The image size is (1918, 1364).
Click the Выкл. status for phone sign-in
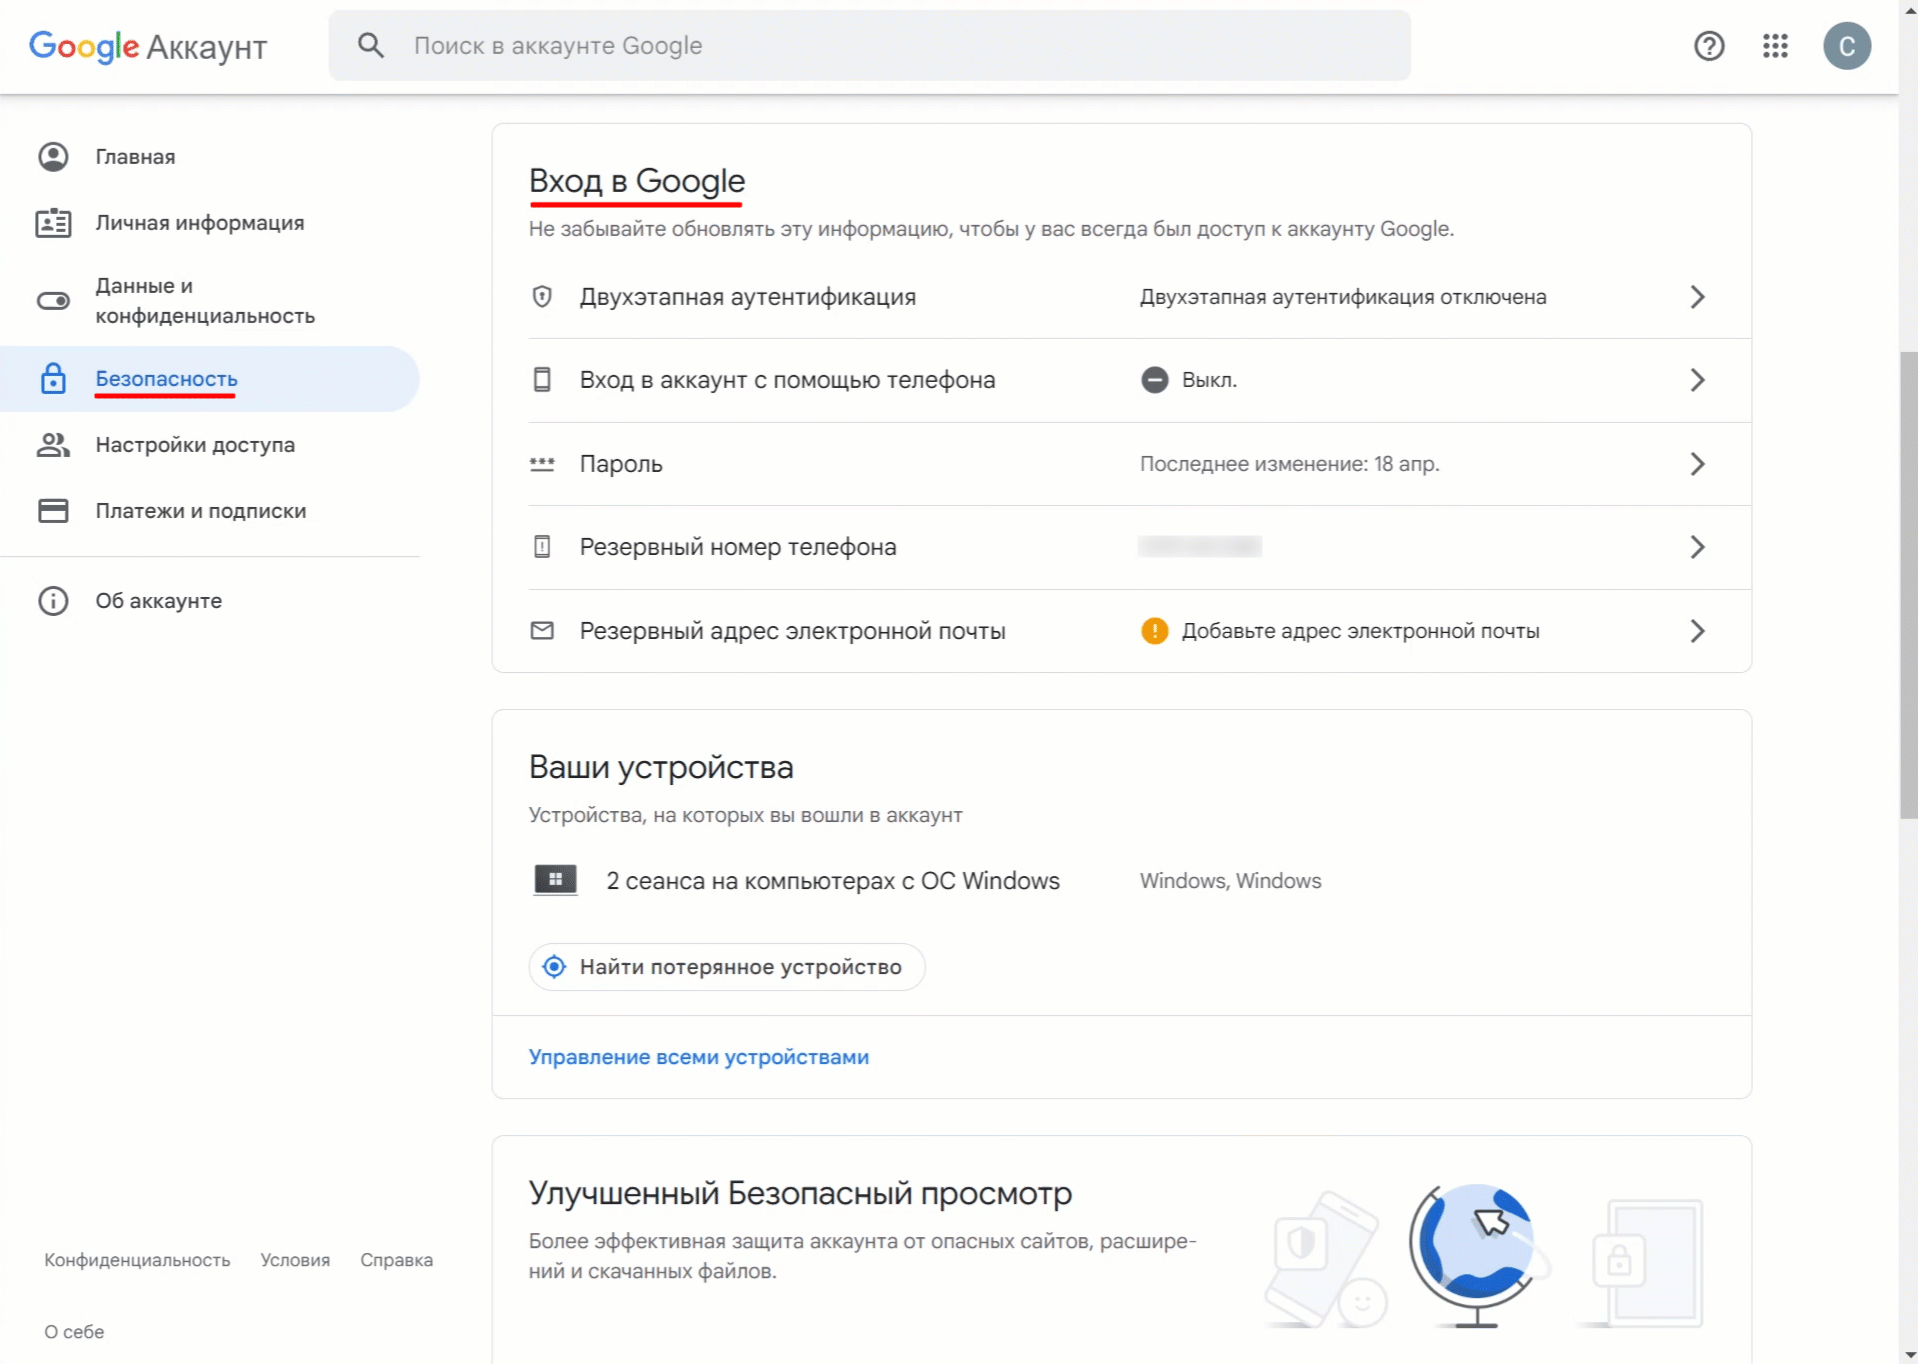[x=1208, y=380]
